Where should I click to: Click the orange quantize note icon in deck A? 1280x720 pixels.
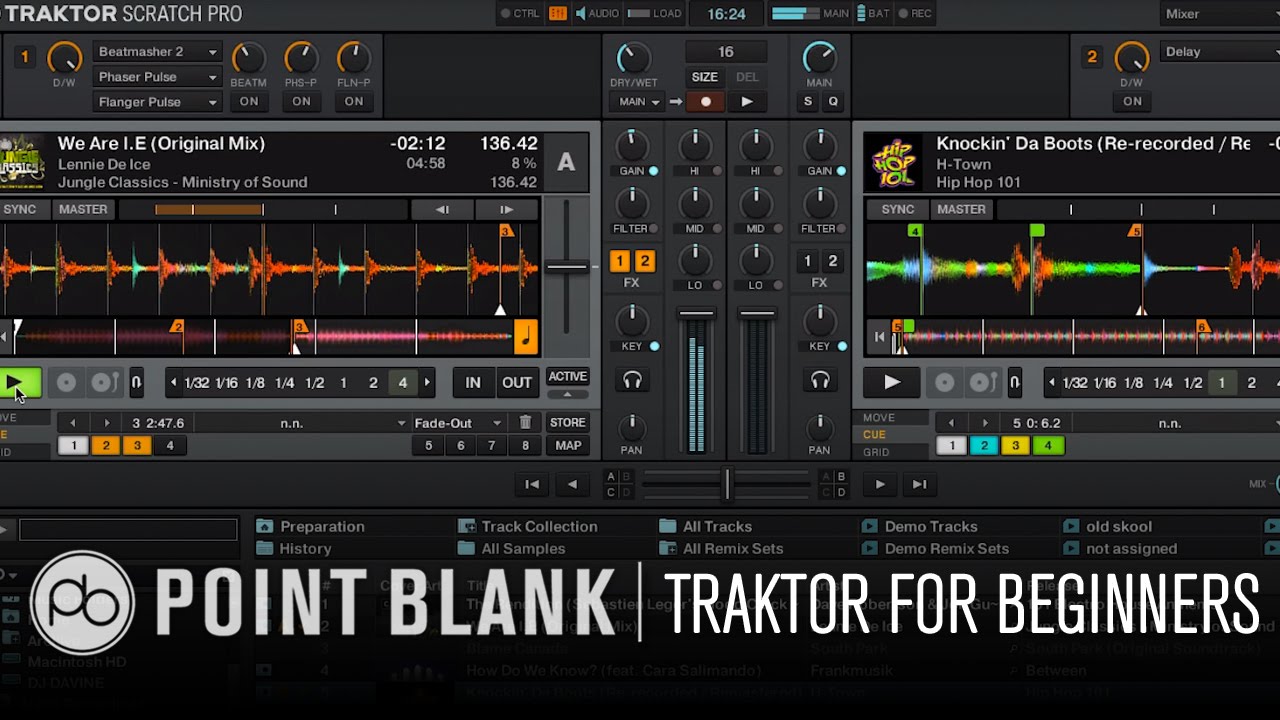(x=526, y=336)
